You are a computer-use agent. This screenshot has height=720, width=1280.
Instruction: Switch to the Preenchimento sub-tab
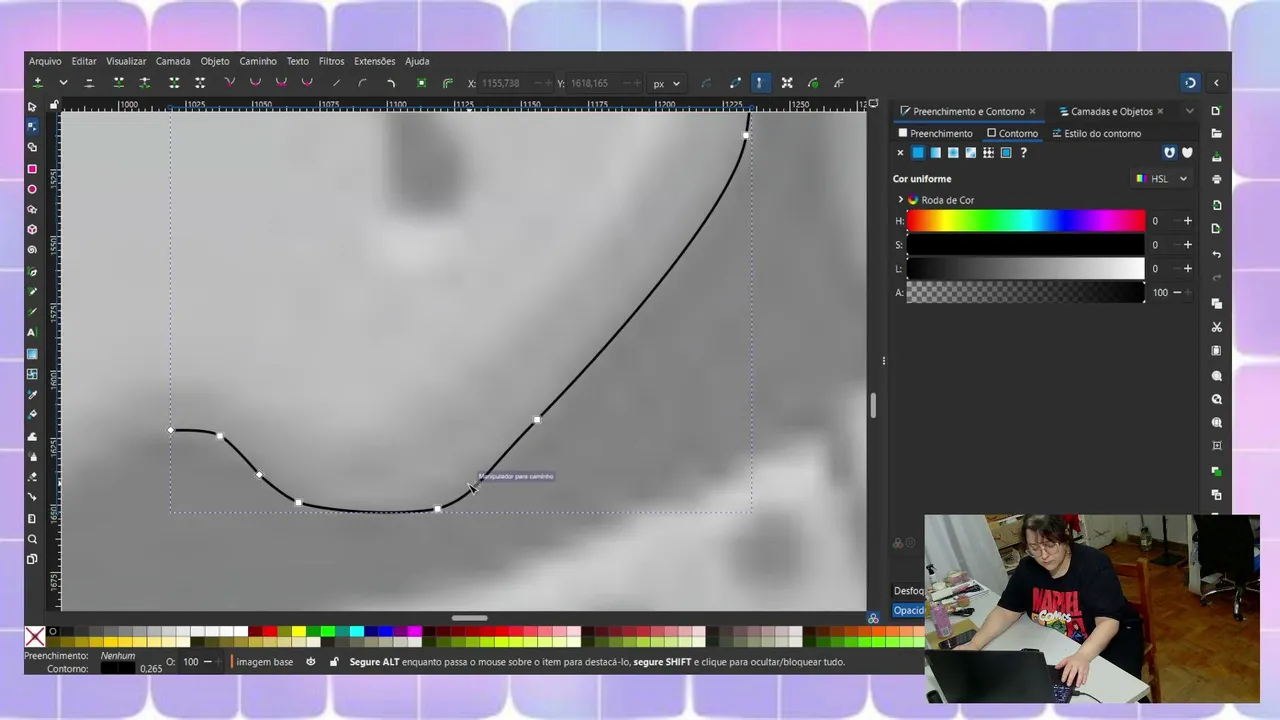tap(935, 133)
